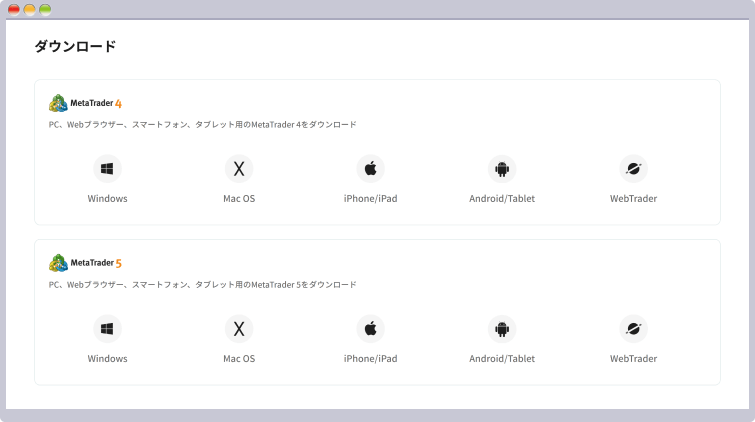
Task: Click the MetaTrader 5 Mac OS icon
Action: tap(239, 328)
